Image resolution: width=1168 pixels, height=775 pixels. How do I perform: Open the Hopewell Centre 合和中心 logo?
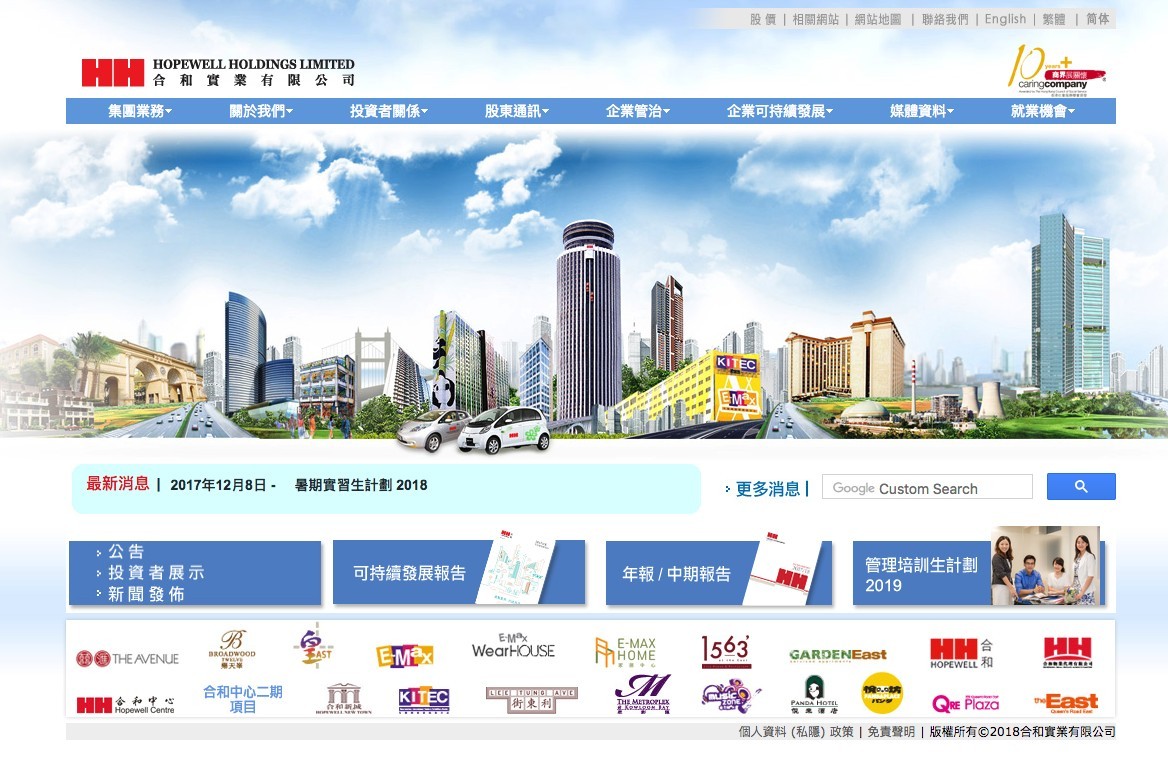pyautogui.click(x=125, y=704)
